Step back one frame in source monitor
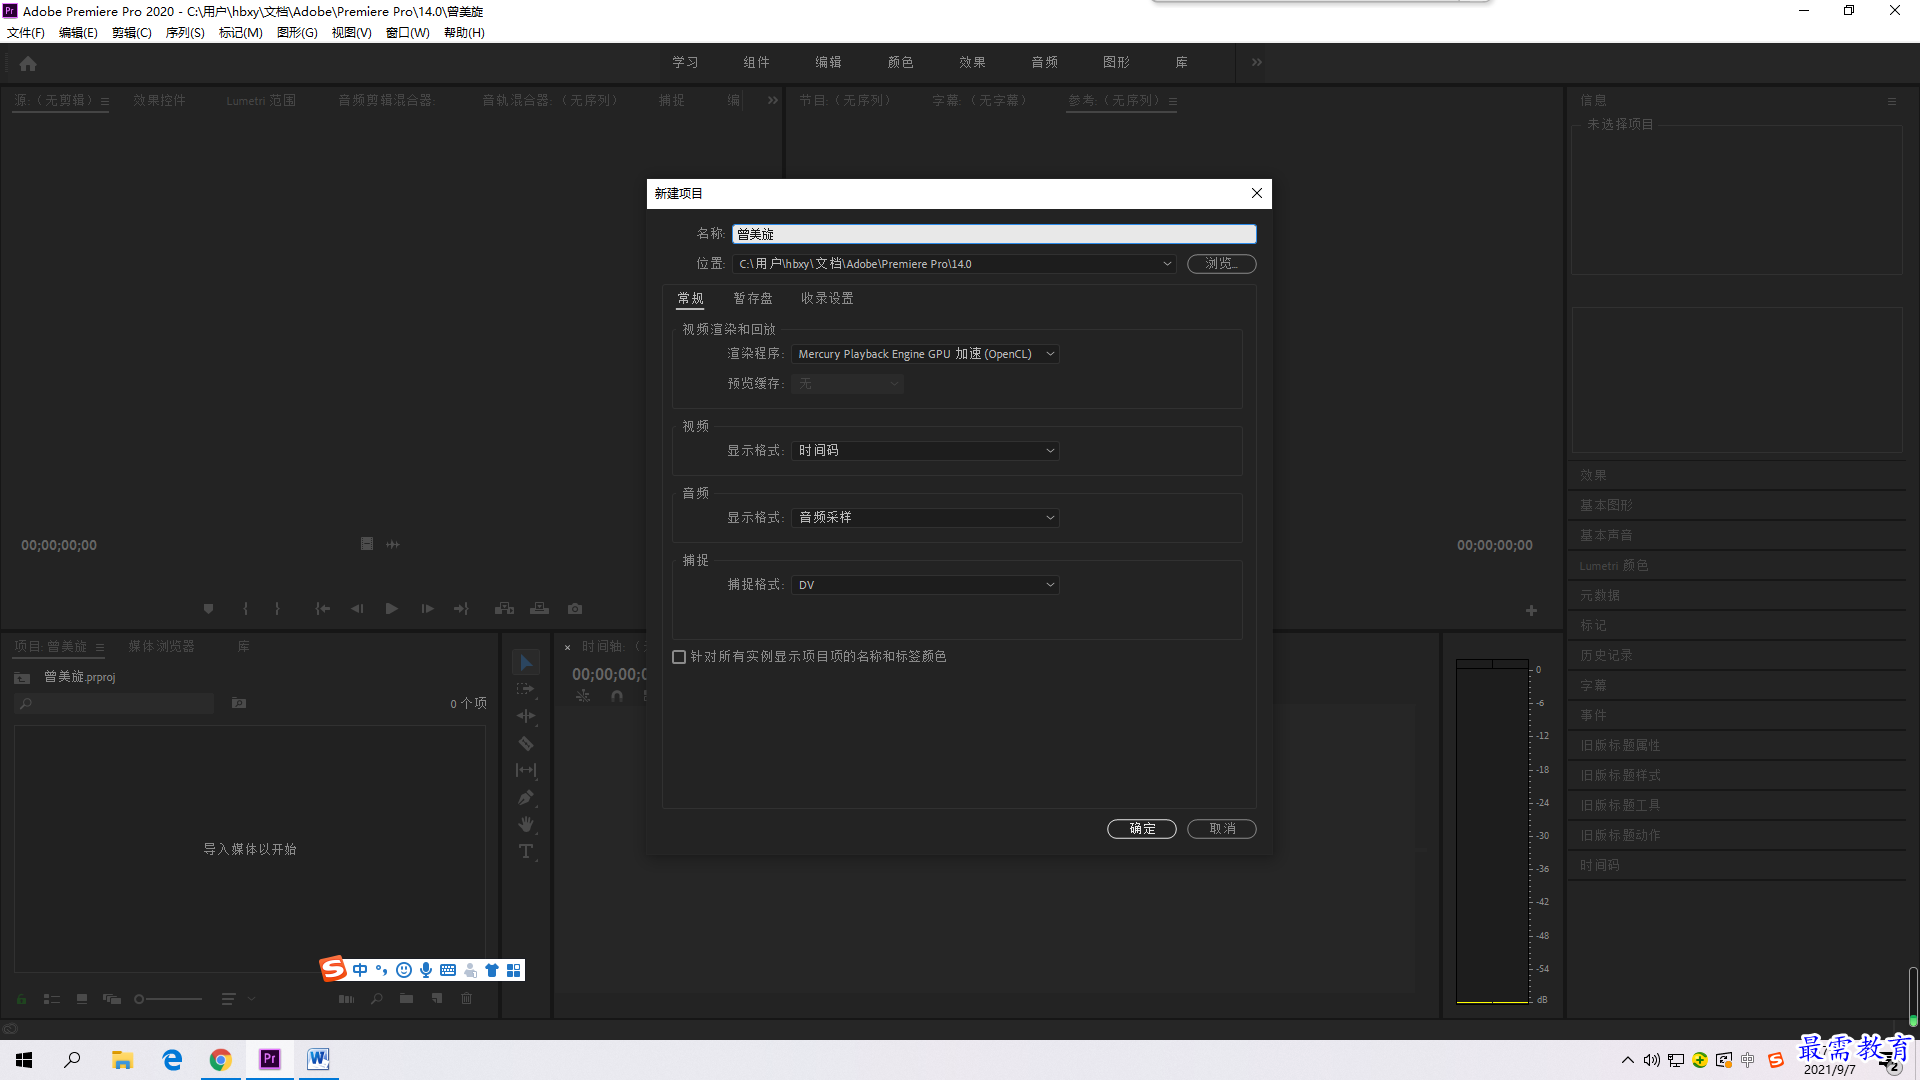The height and width of the screenshot is (1080, 1920). pos(357,608)
